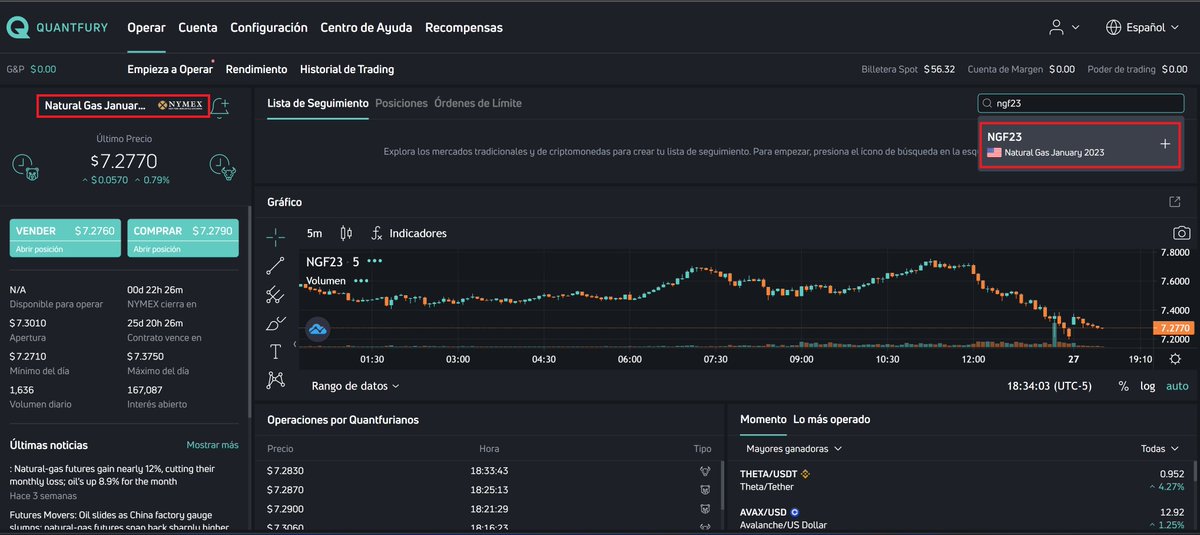Select NGF23 Natural Gas January 2023 result
Viewport: 1200px width, 535px height.
[1080, 144]
